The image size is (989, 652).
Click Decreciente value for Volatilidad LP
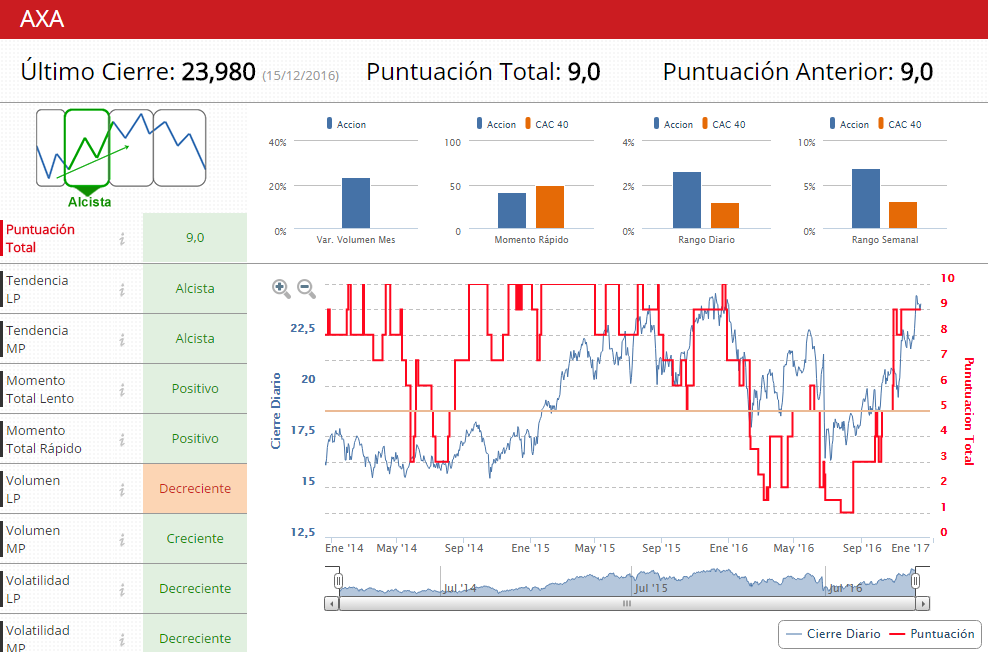point(195,588)
